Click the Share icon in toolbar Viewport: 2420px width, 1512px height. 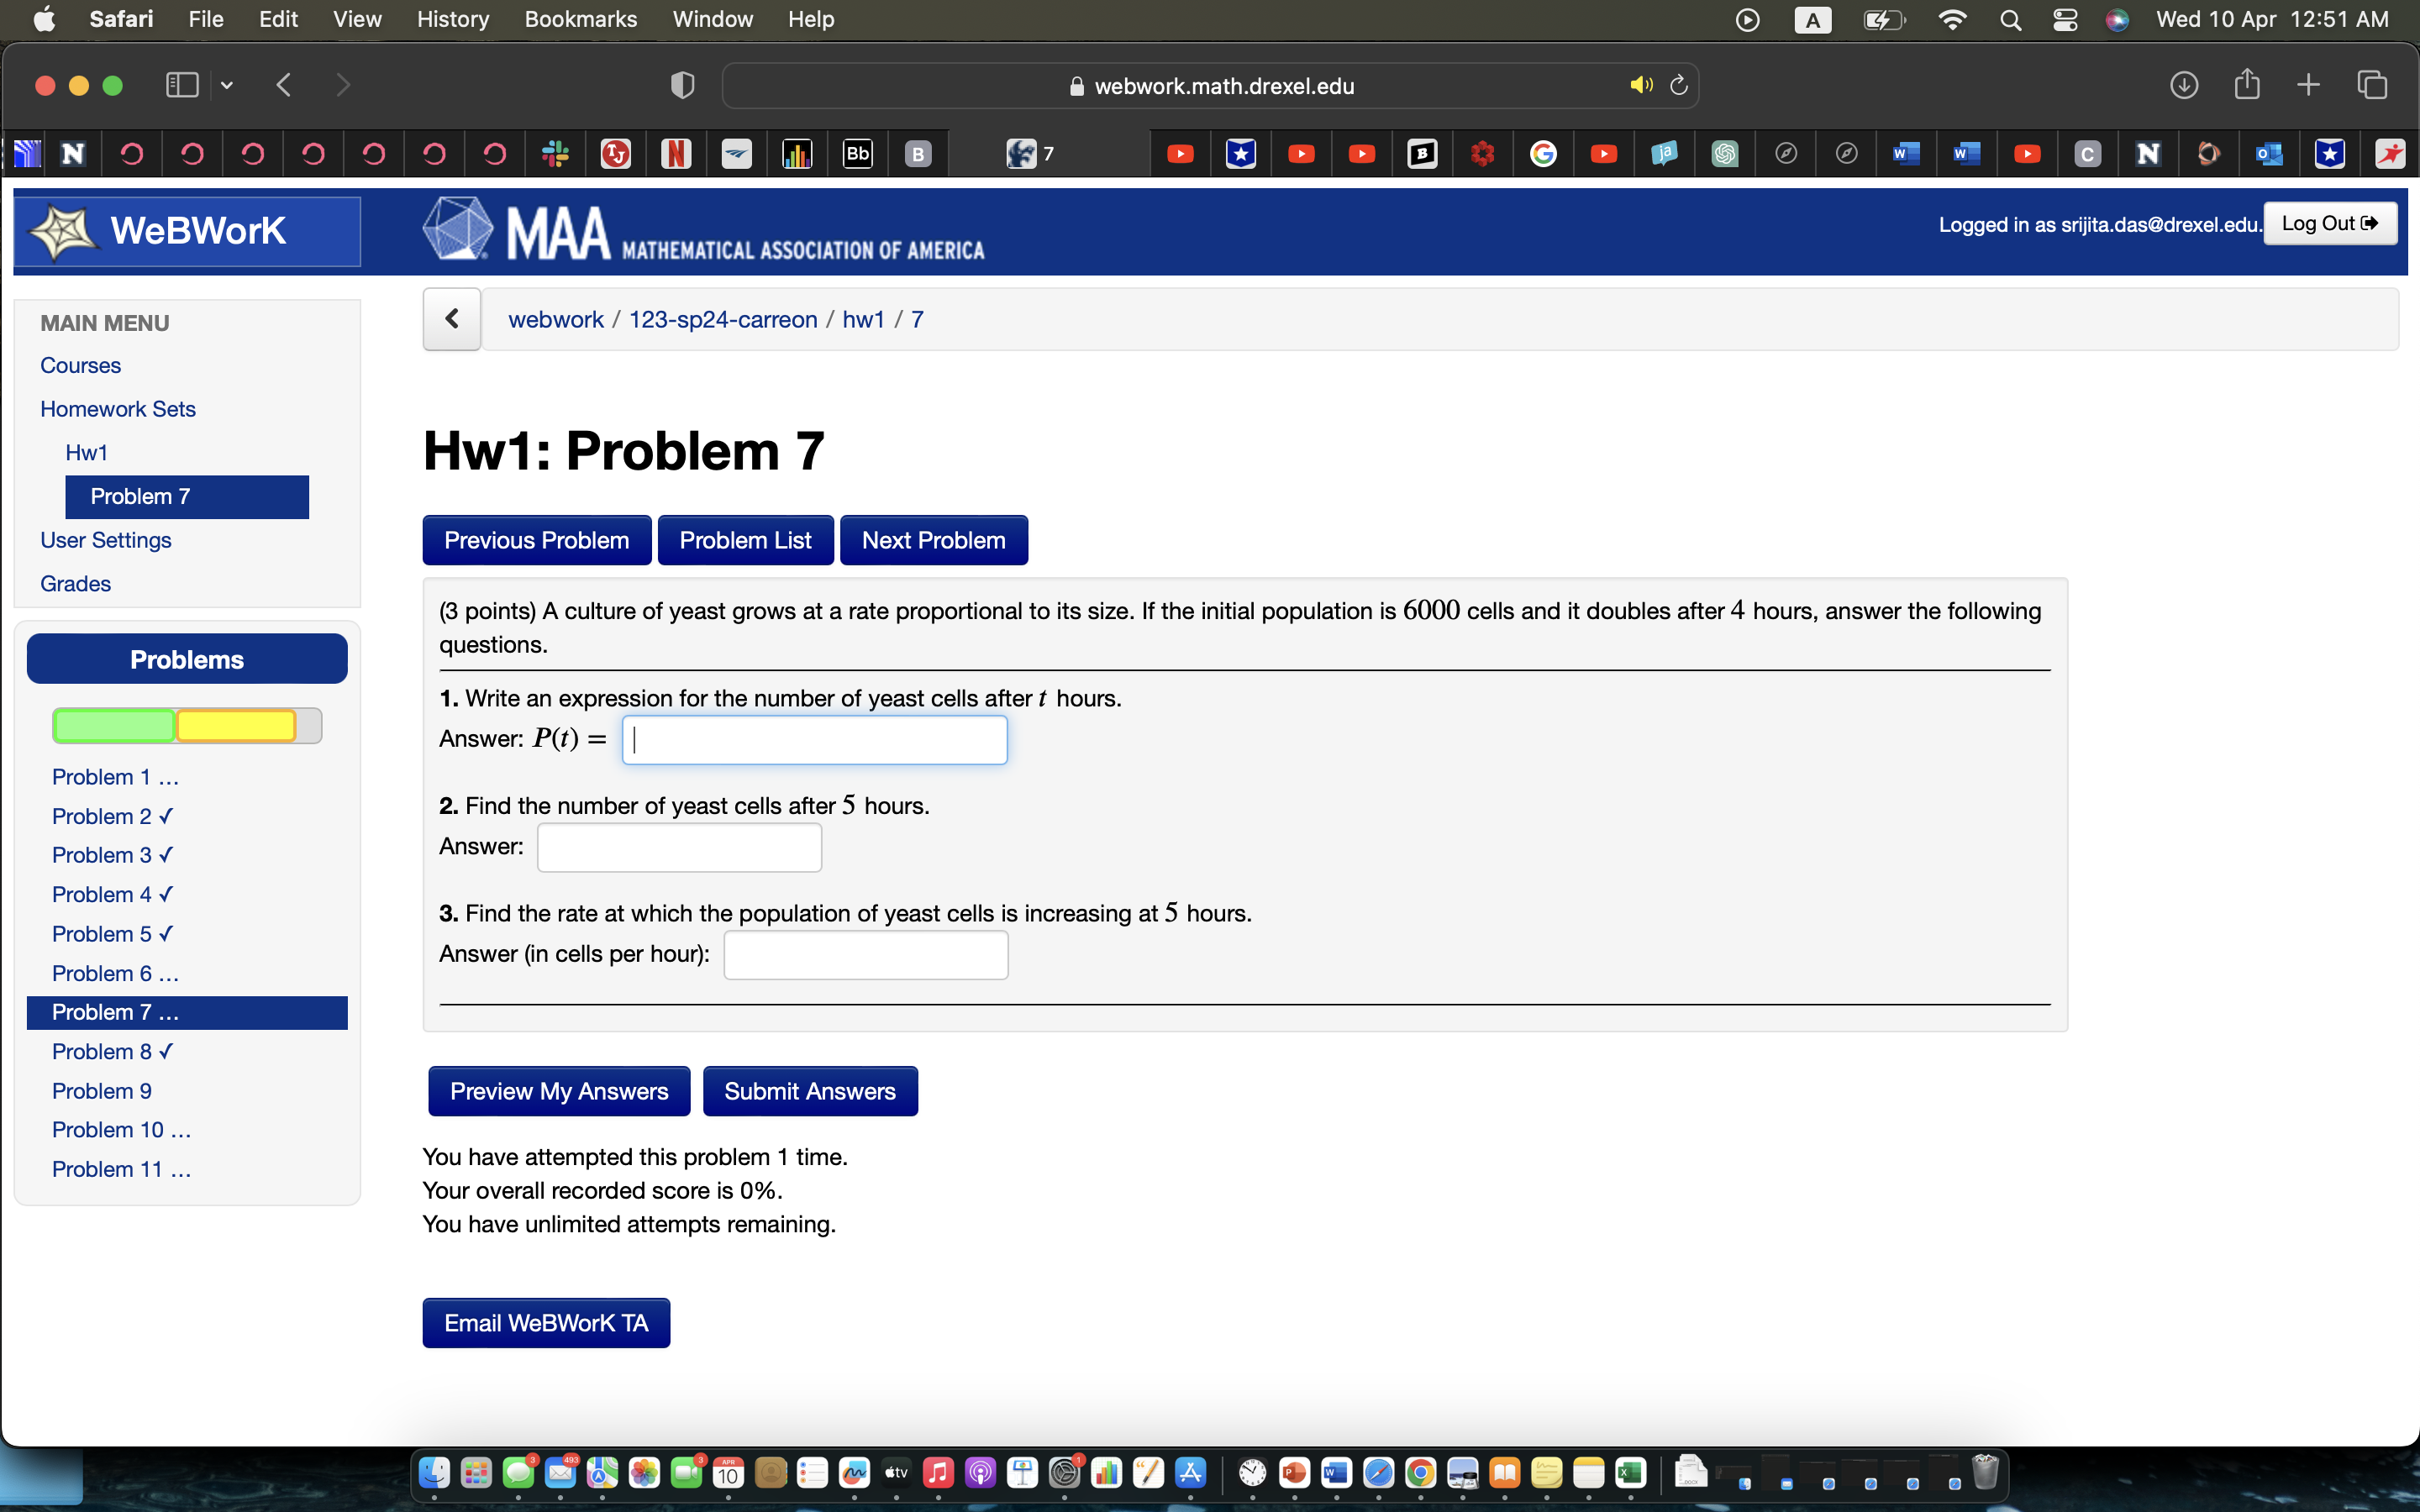click(2247, 85)
